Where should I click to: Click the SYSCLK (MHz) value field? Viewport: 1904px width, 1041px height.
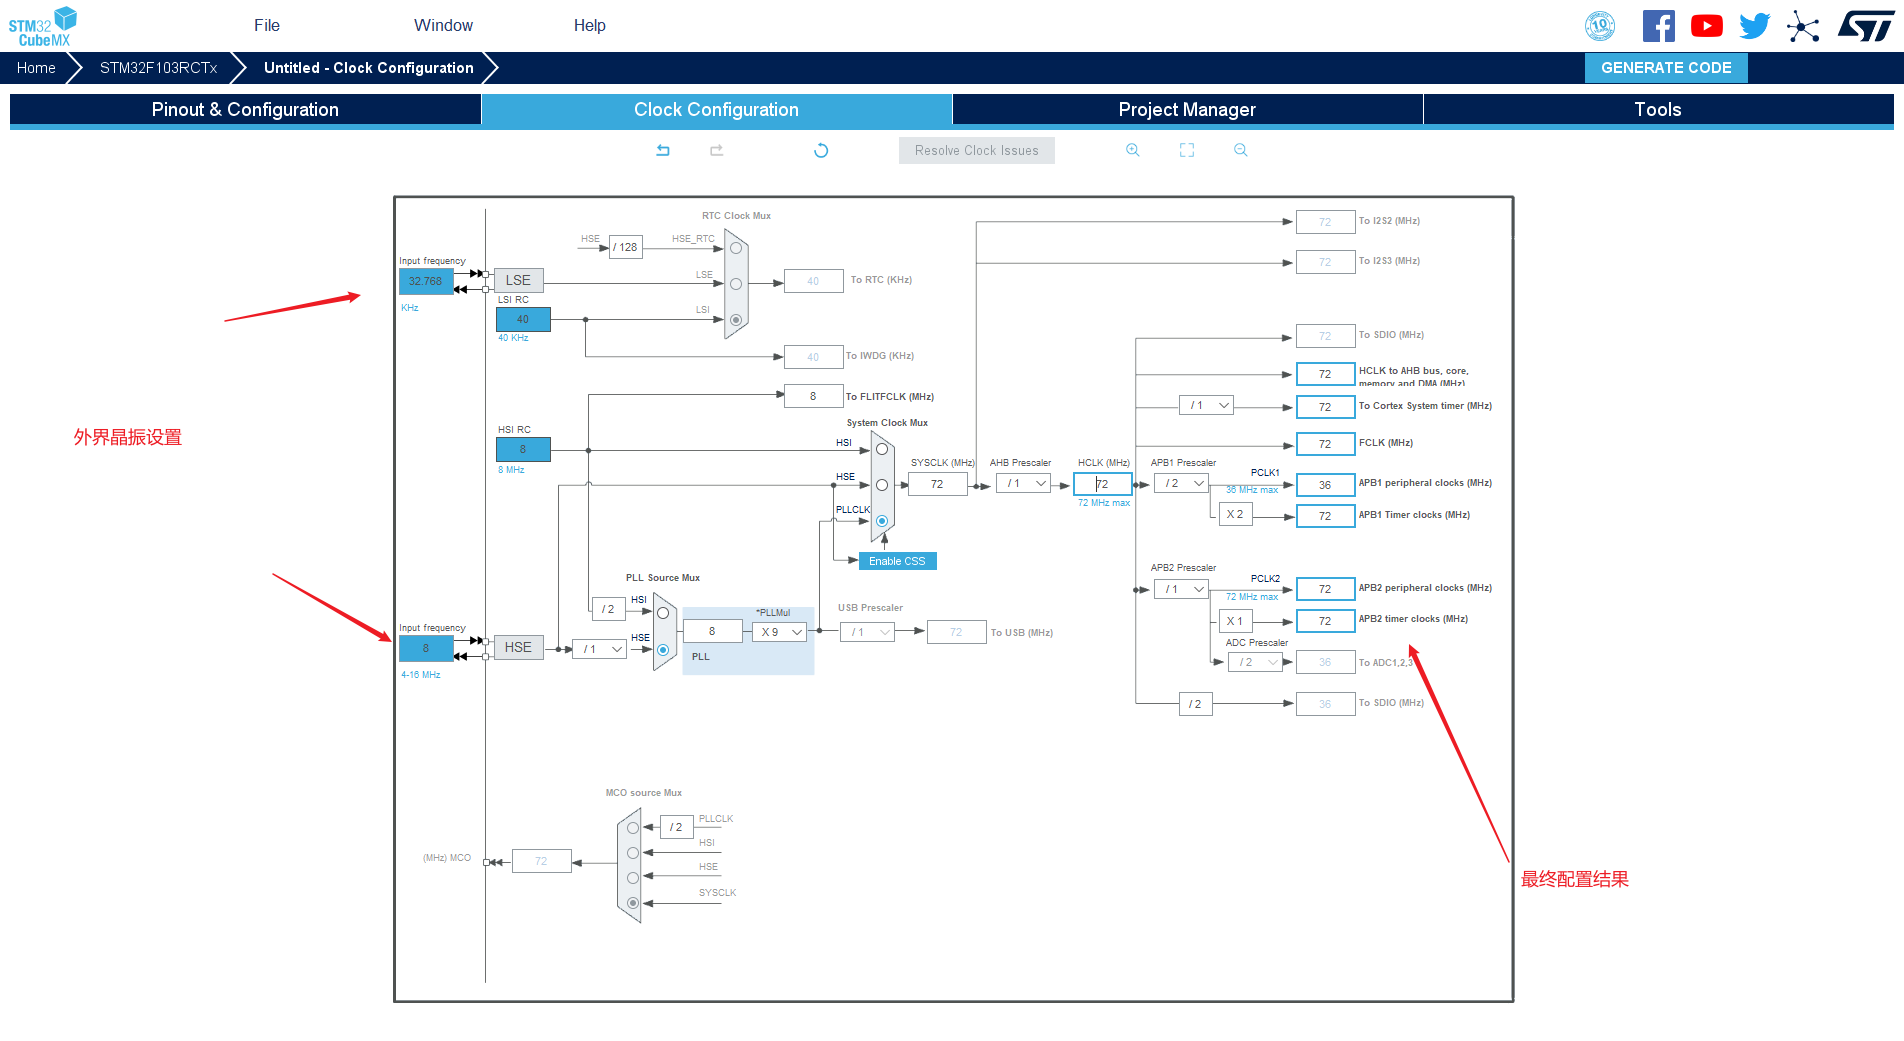pyautogui.click(x=937, y=484)
